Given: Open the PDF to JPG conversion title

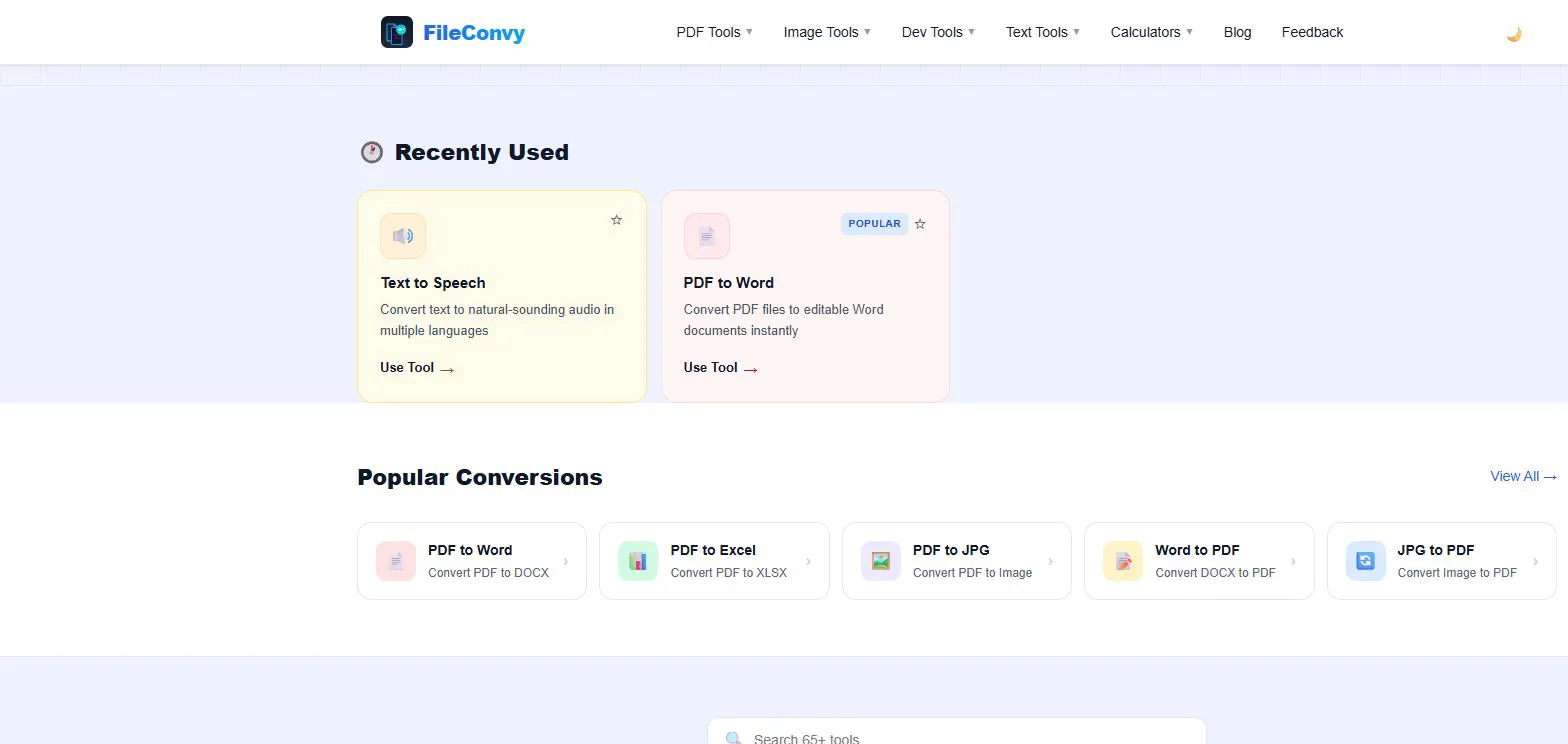Looking at the screenshot, I should coord(951,550).
